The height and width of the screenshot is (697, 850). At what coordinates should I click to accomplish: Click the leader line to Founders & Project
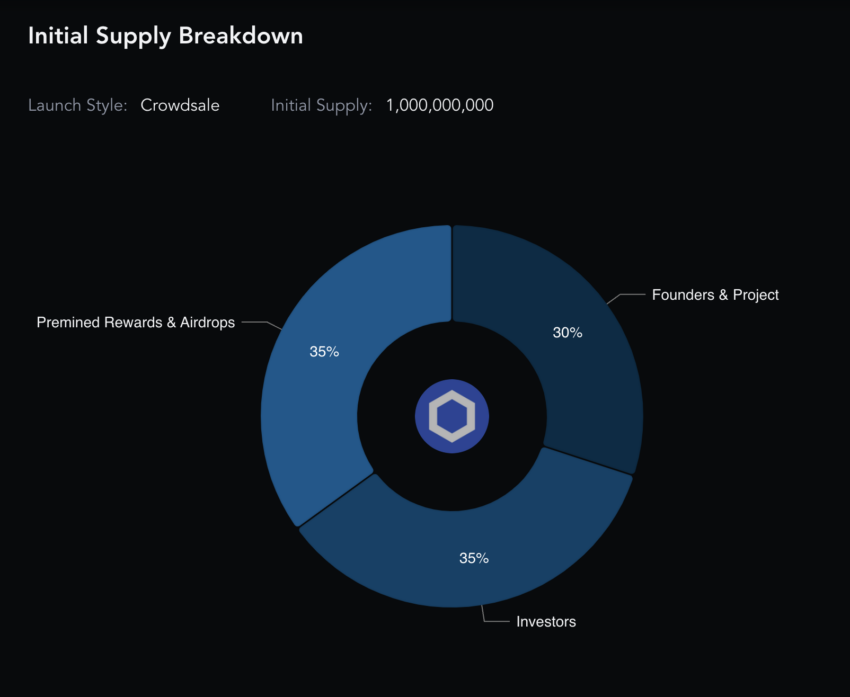tap(626, 297)
